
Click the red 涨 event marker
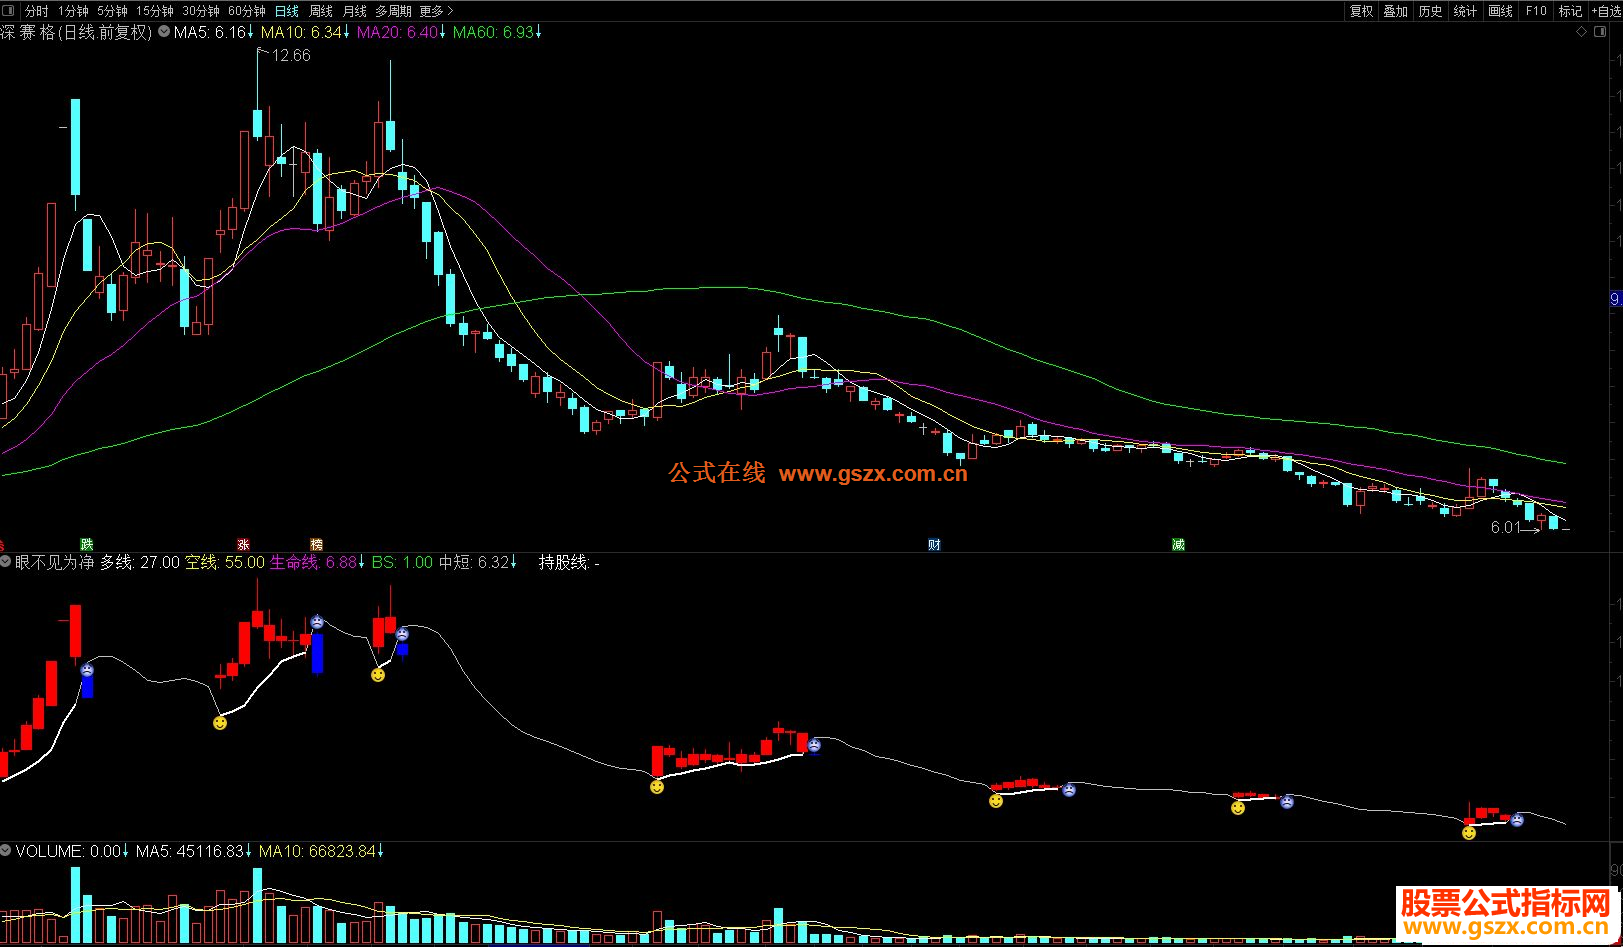point(243,545)
